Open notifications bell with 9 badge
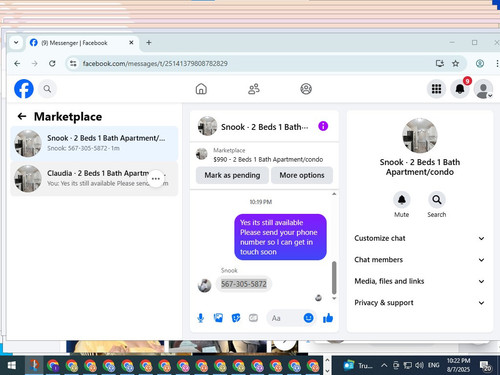Viewport: 500px width, 375px height. coord(460,89)
